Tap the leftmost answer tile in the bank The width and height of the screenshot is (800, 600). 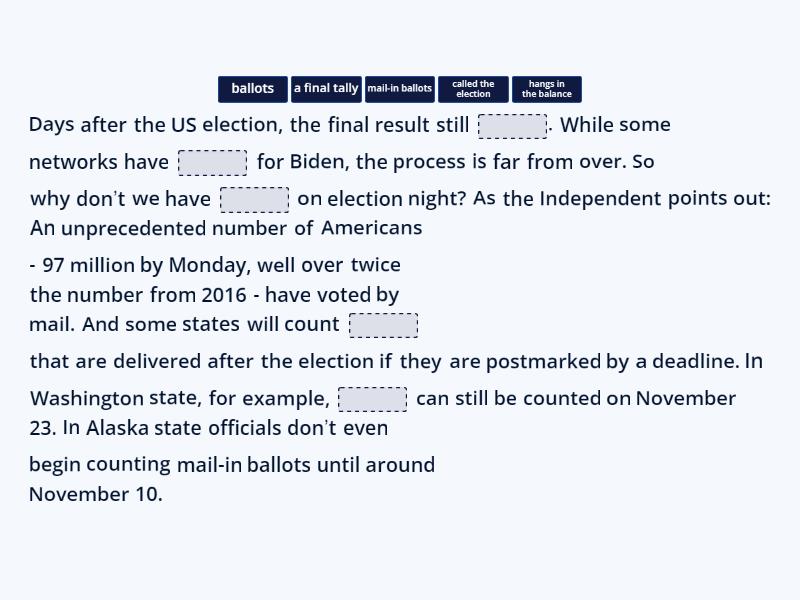(252, 89)
